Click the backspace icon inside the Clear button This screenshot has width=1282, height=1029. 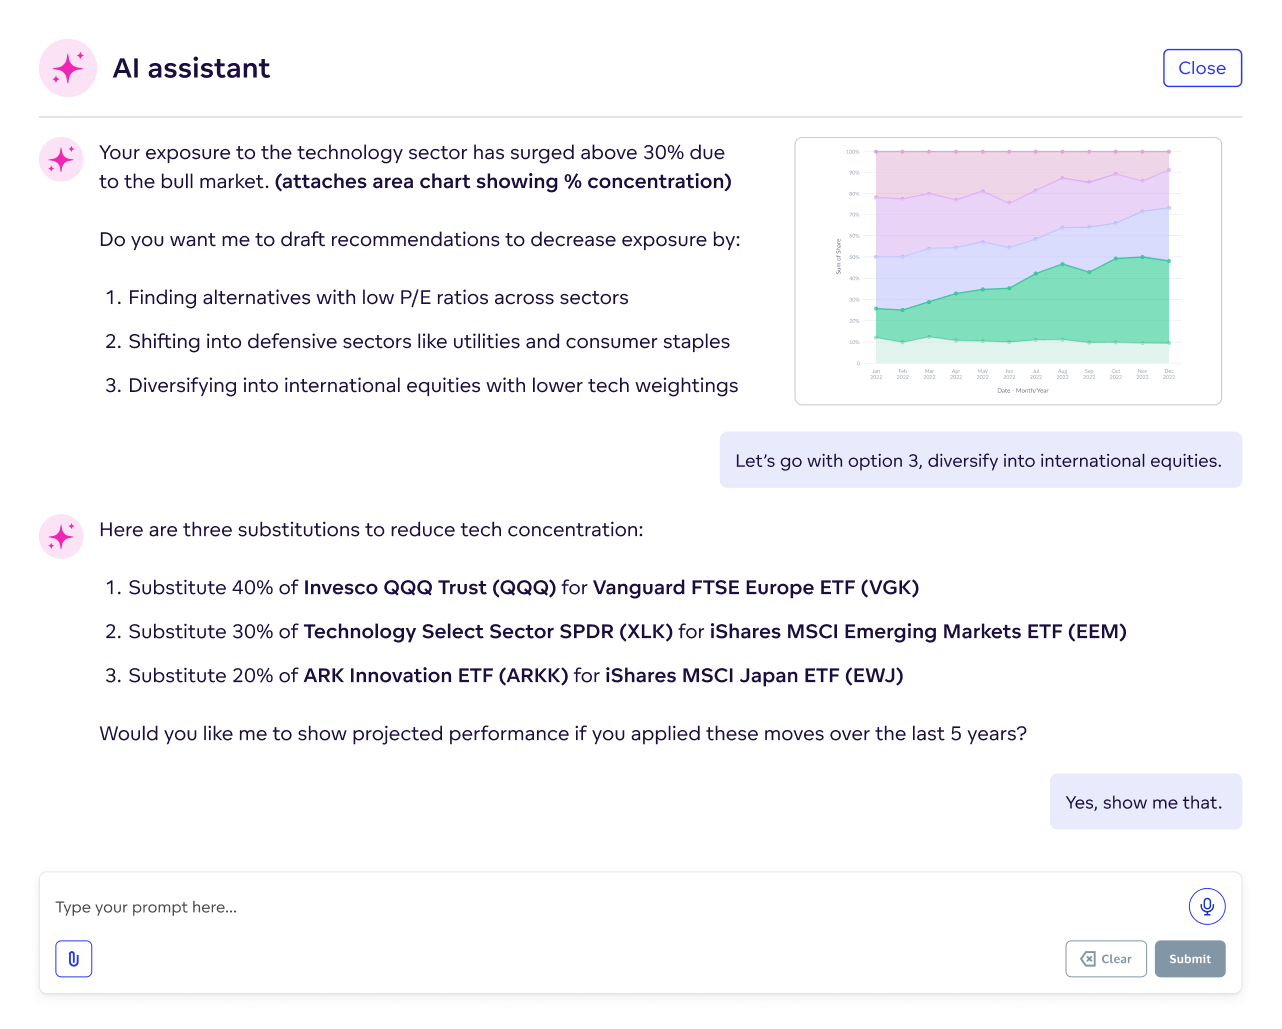coord(1088,958)
